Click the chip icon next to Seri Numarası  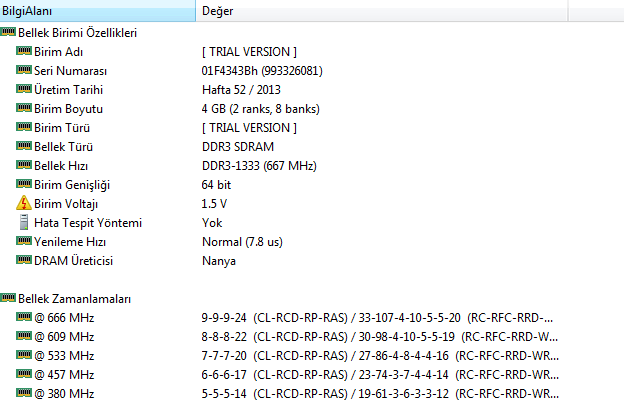point(24,71)
